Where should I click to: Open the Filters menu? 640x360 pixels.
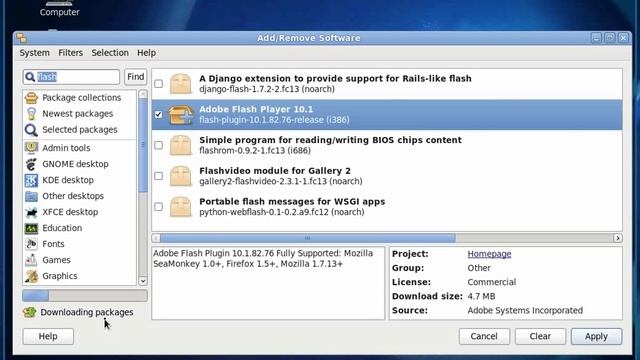[70, 53]
